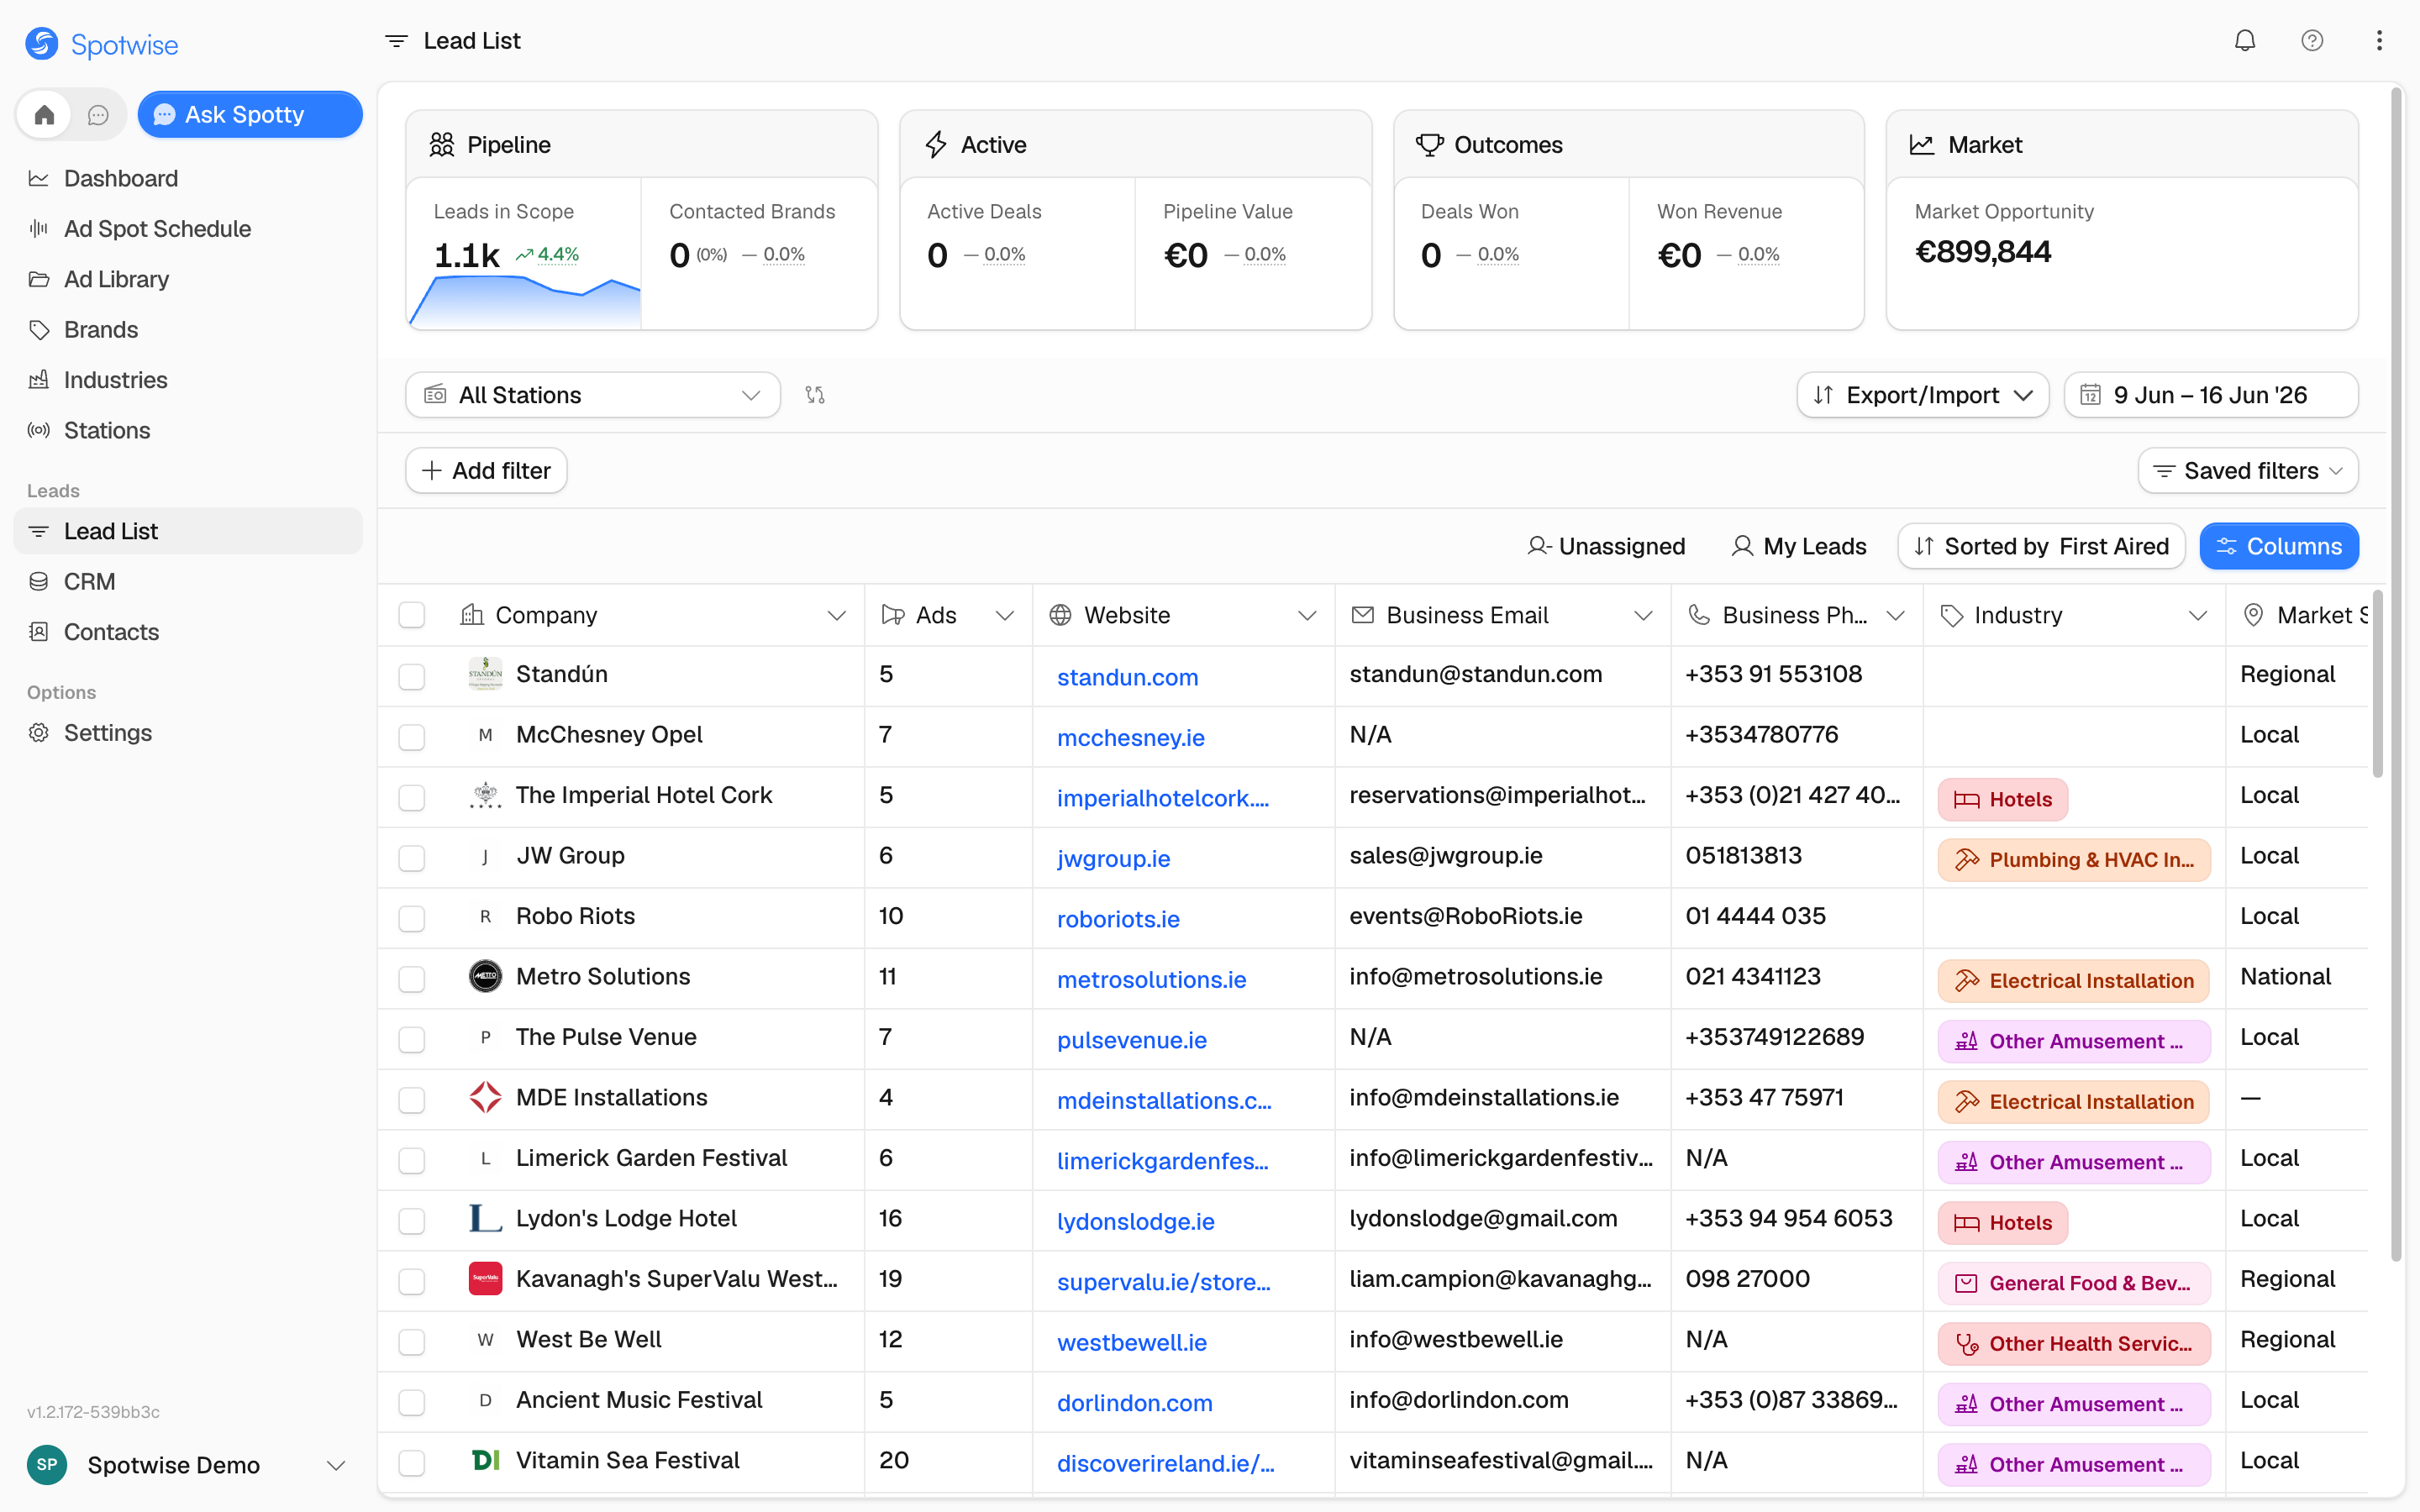
Task: Open the help question mark icon
Action: 2312,41
